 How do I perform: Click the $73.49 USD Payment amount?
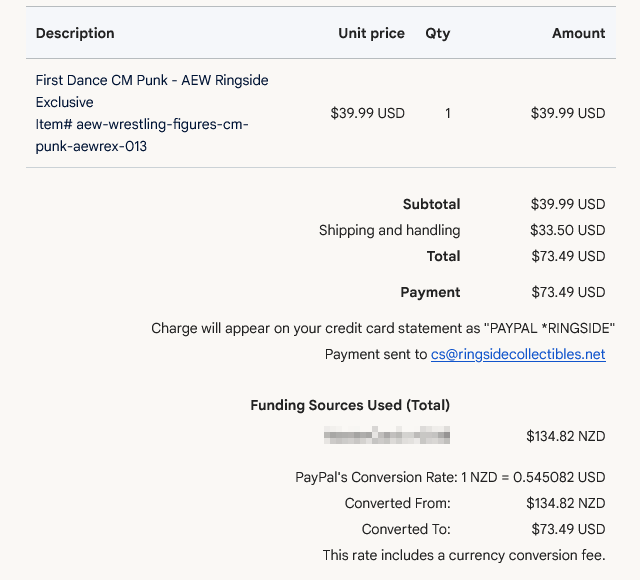click(567, 292)
